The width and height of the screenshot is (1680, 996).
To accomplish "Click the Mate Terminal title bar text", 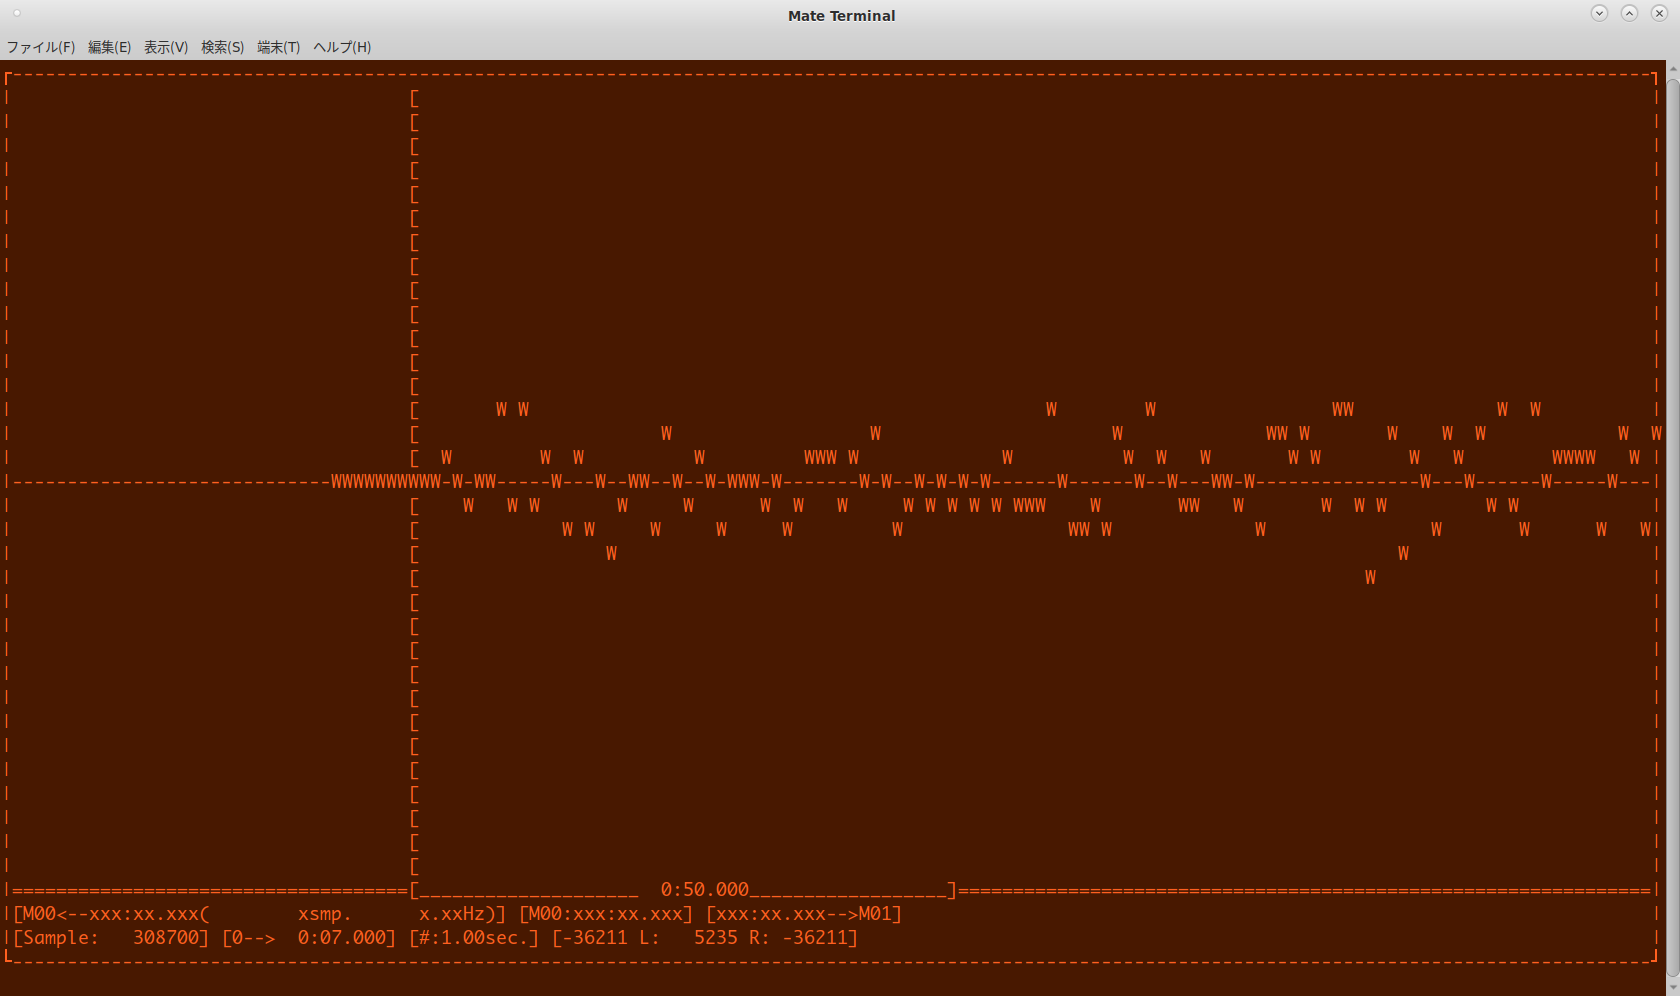I will 841,15.
